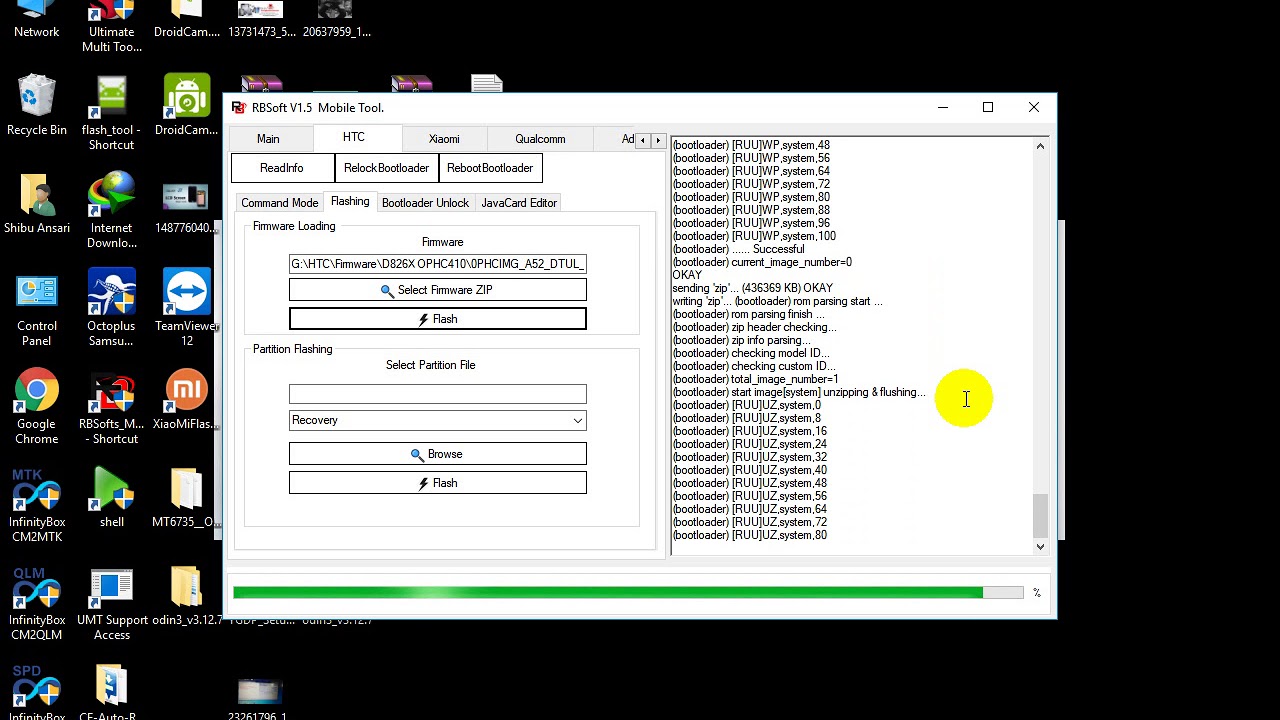Open InfinityBox CM2QLM desktop icon
This screenshot has height=720, width=1280.
[x=37, y=603]
